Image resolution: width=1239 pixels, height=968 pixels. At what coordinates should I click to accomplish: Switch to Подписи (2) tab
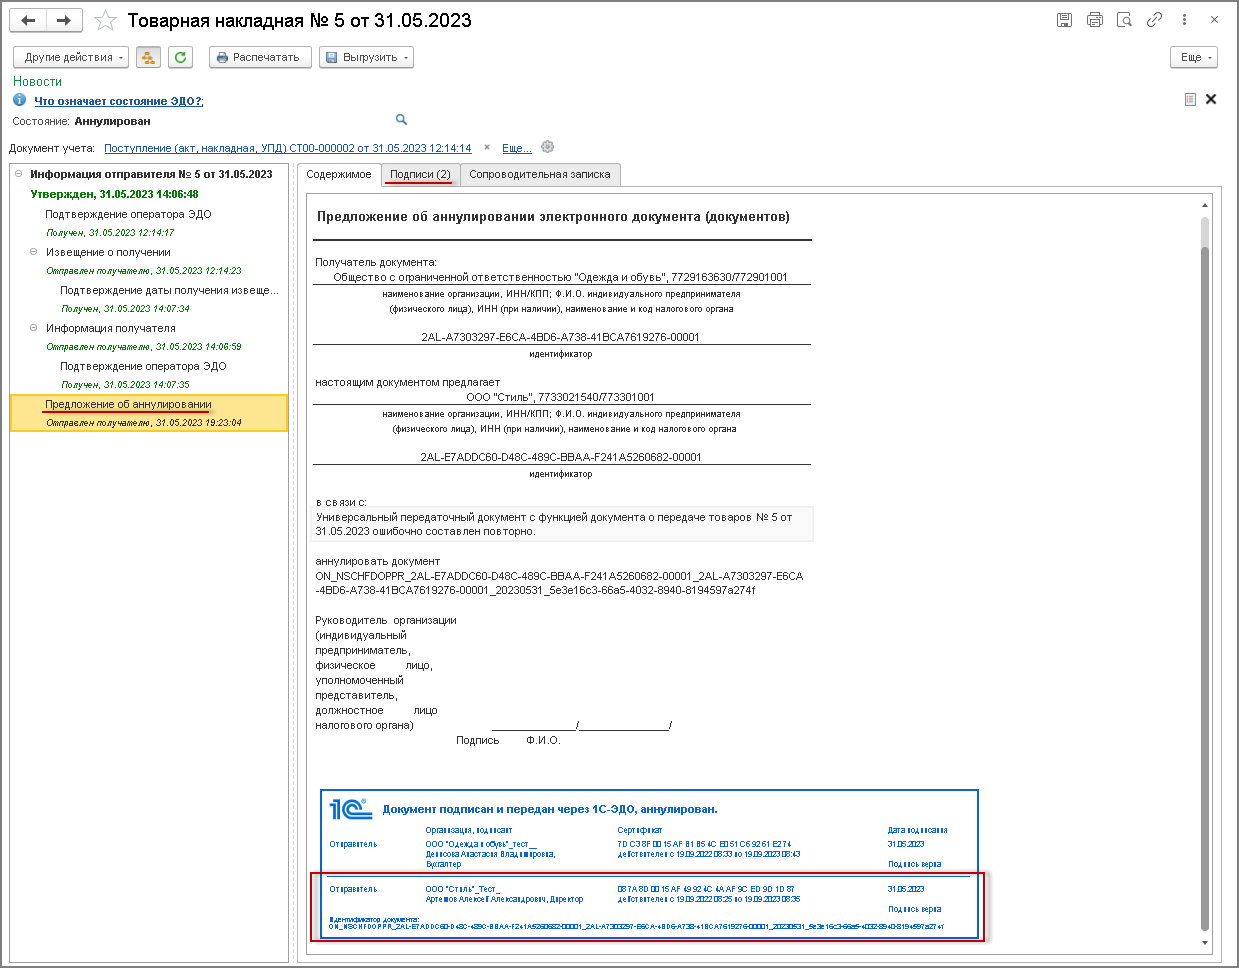[420, 174]
